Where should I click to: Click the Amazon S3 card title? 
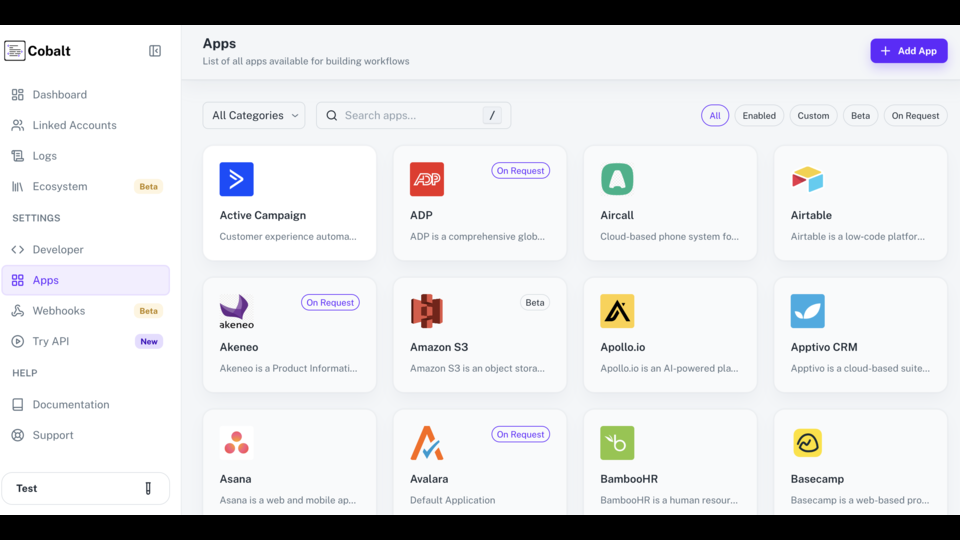(439, 347)
